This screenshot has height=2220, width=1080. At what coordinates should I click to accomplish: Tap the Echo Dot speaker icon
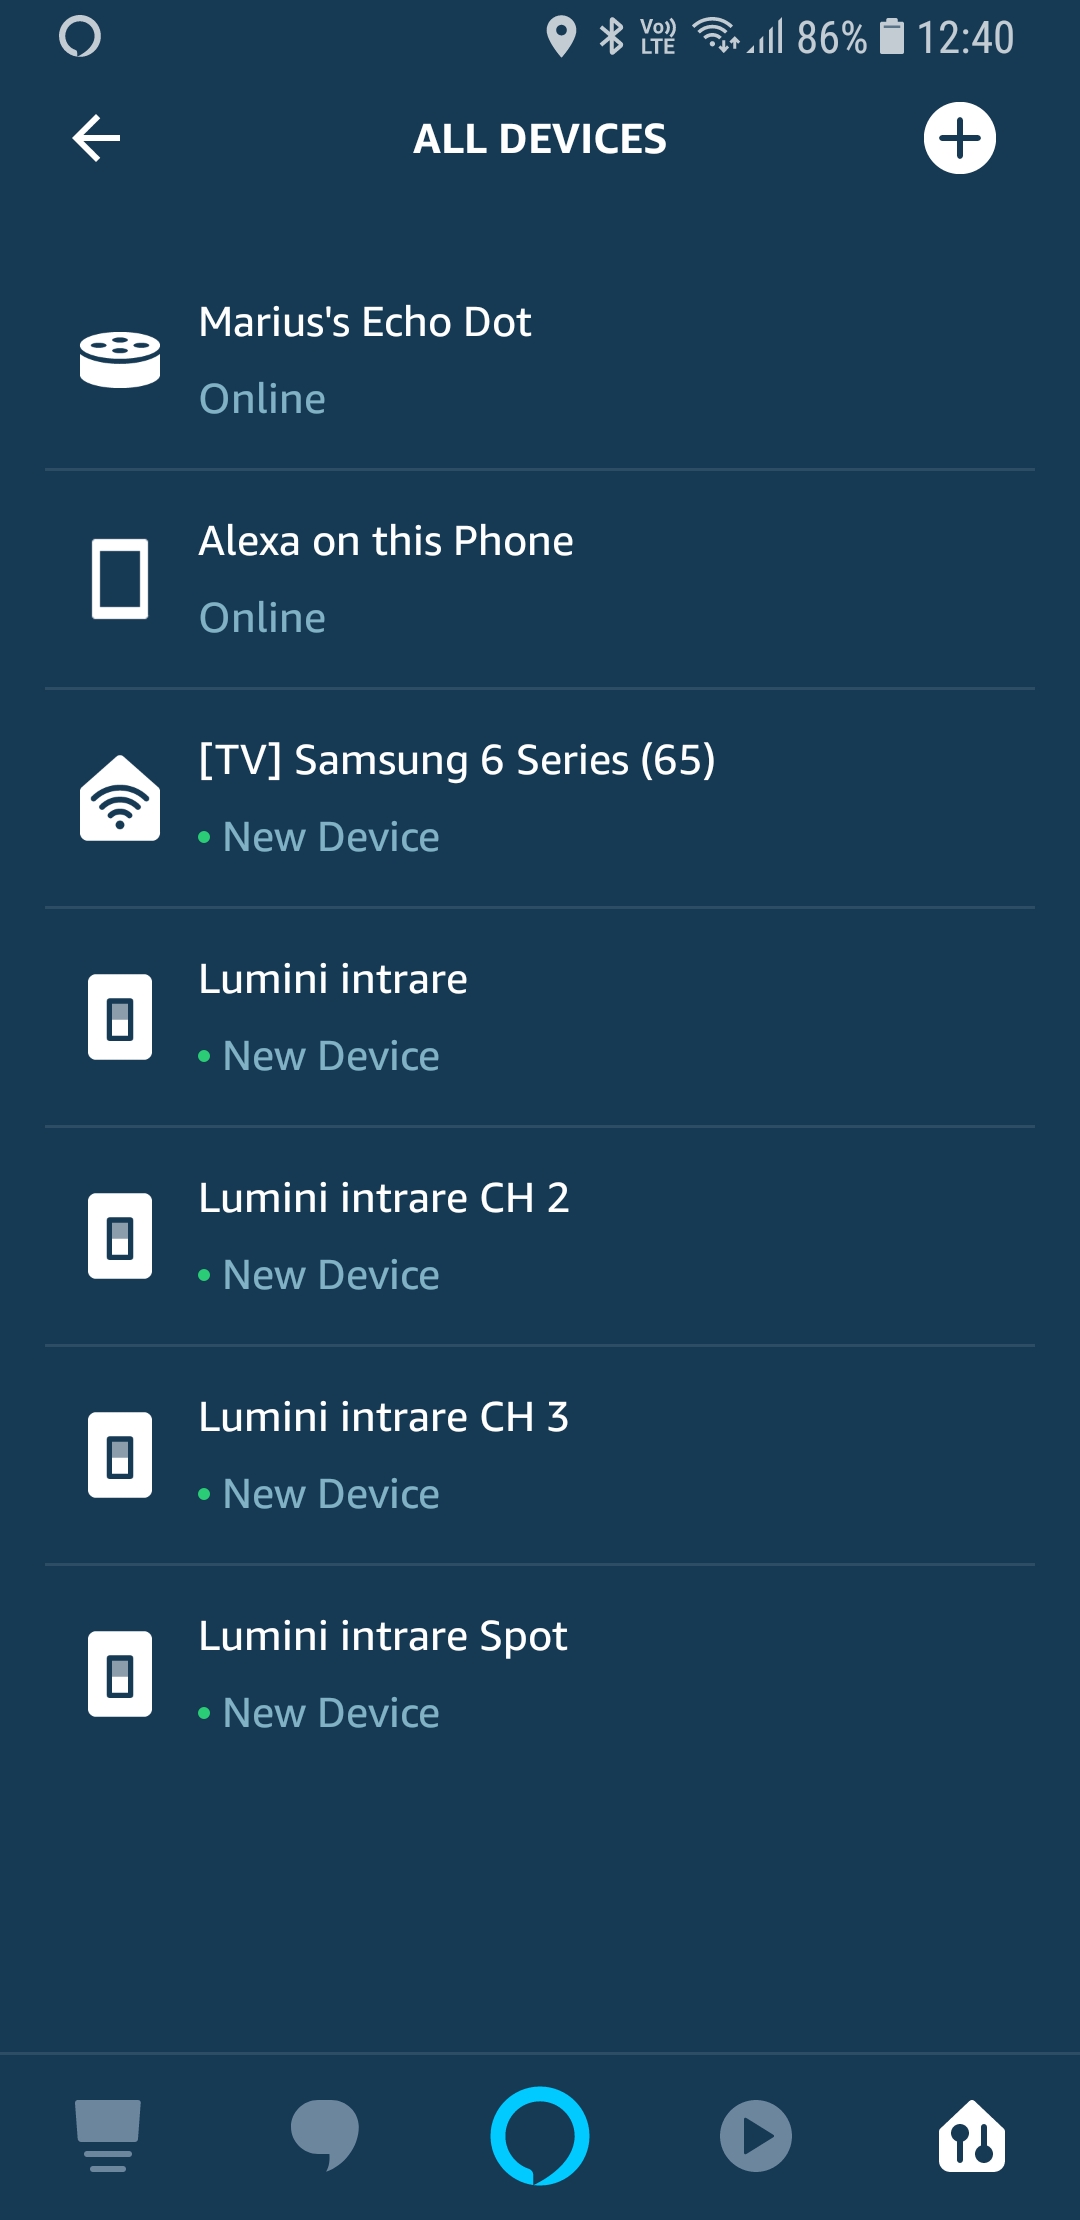click(x=120, y=359)
